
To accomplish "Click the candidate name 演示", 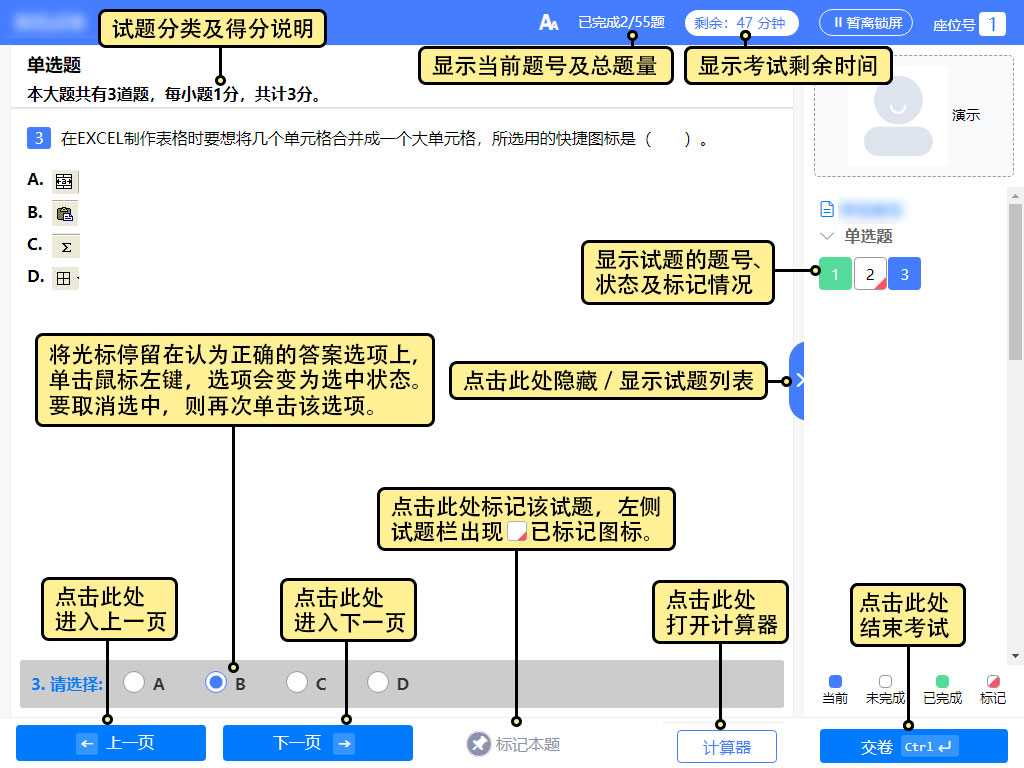I will tap(966, 115).
